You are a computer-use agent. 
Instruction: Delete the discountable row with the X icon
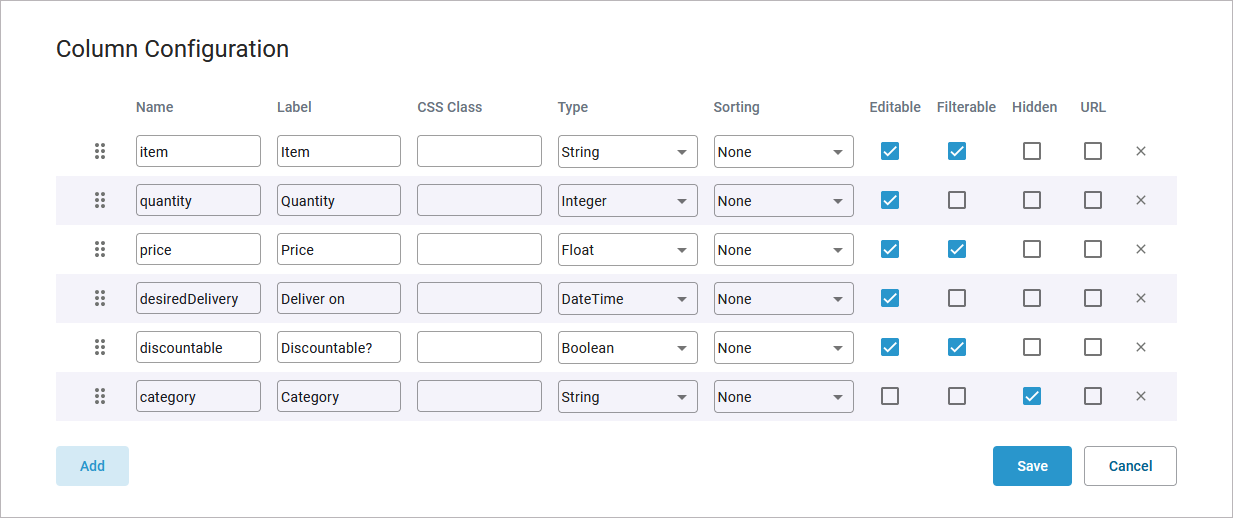1141,347
